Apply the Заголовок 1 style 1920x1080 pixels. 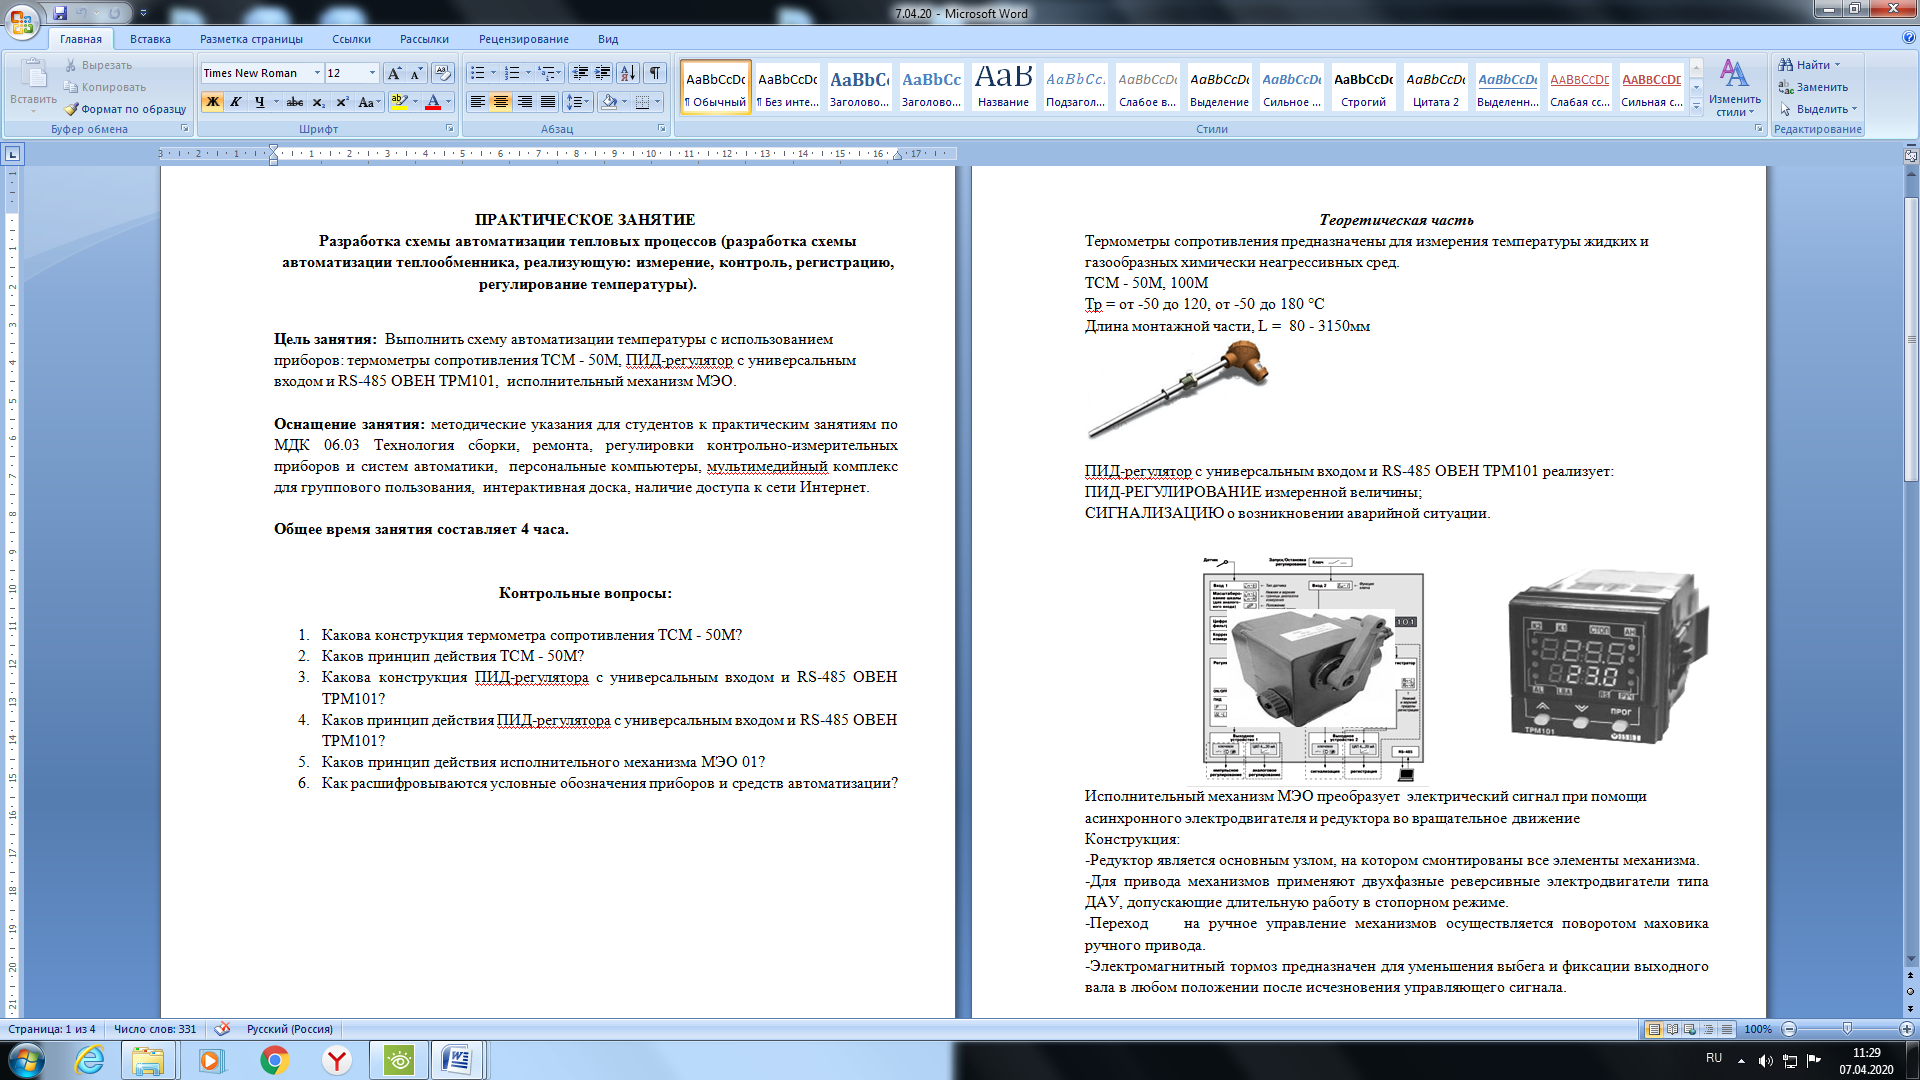tap(859, 87)
